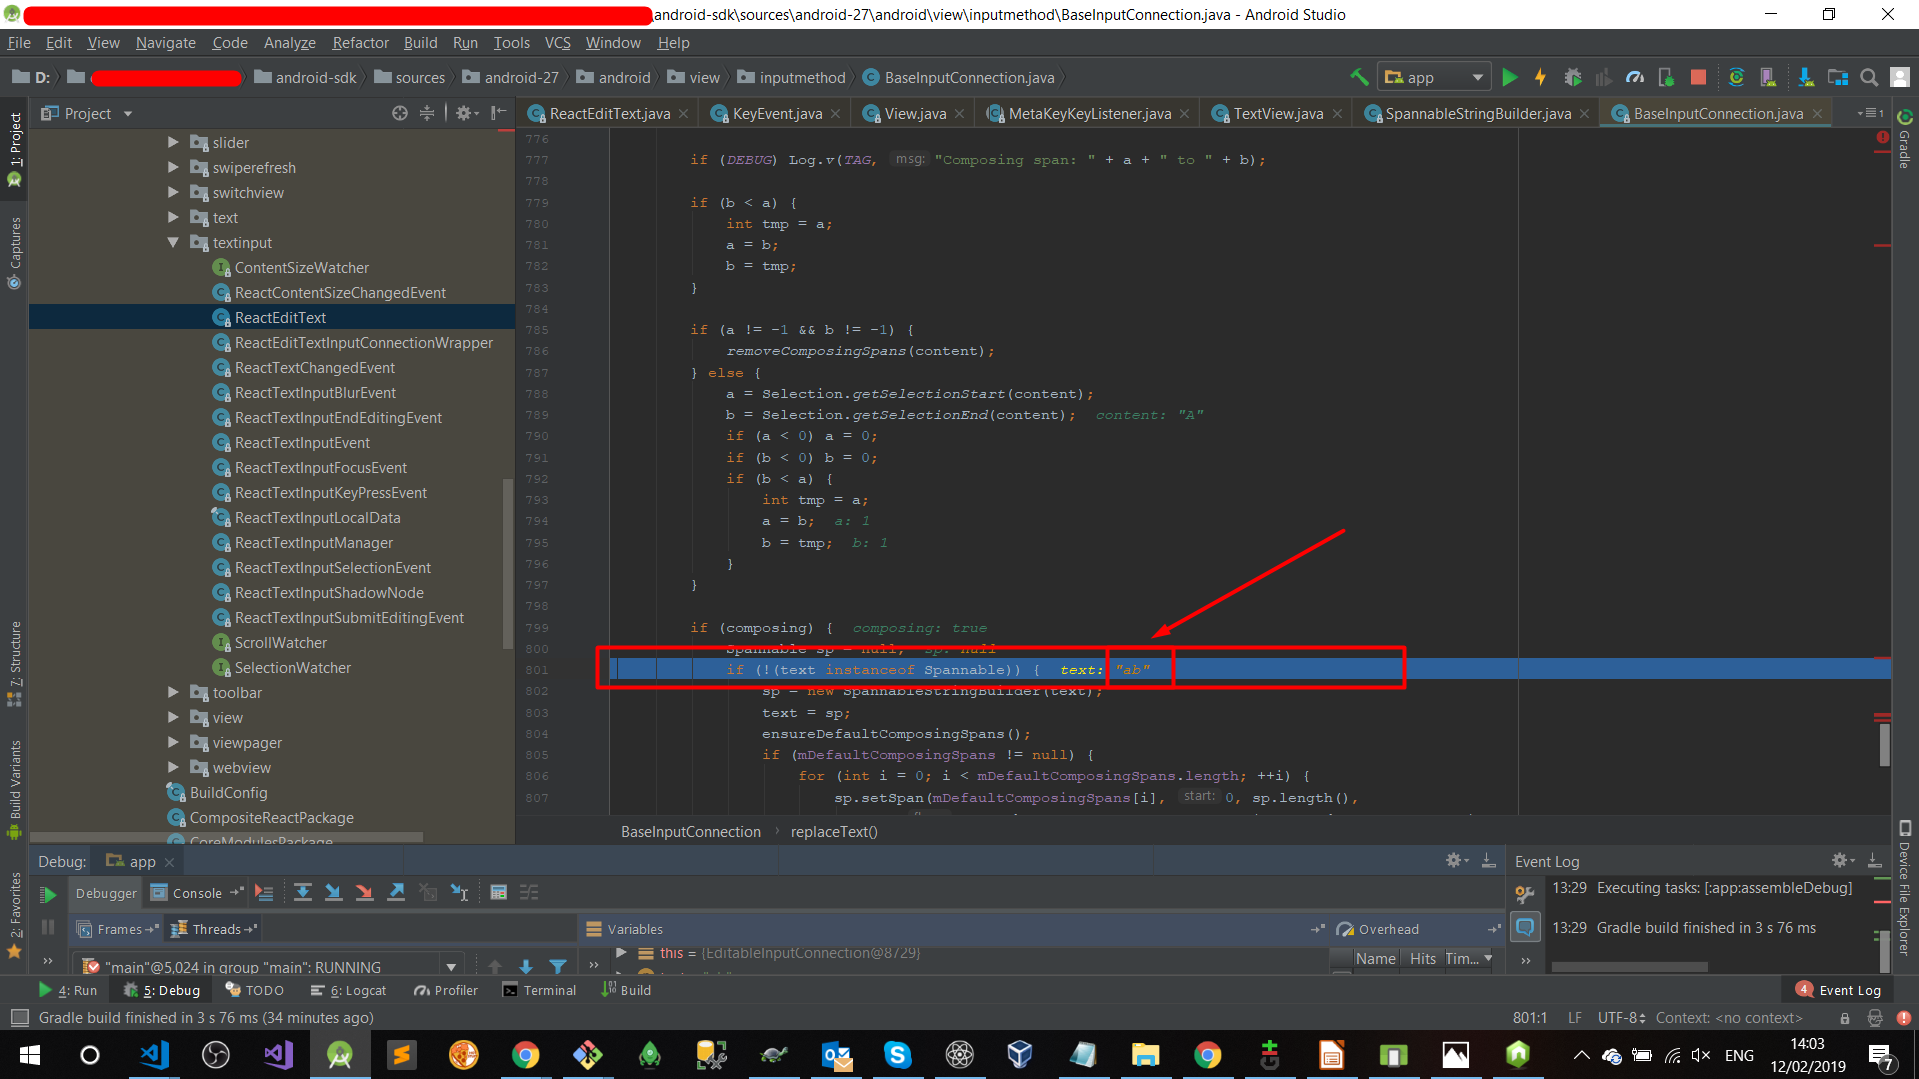Click the Event Log horizontal scrollbar
Image resolution: width=1919 pixels, height=1079 pixels.
pyautogui.click(x=1629, y=967)
